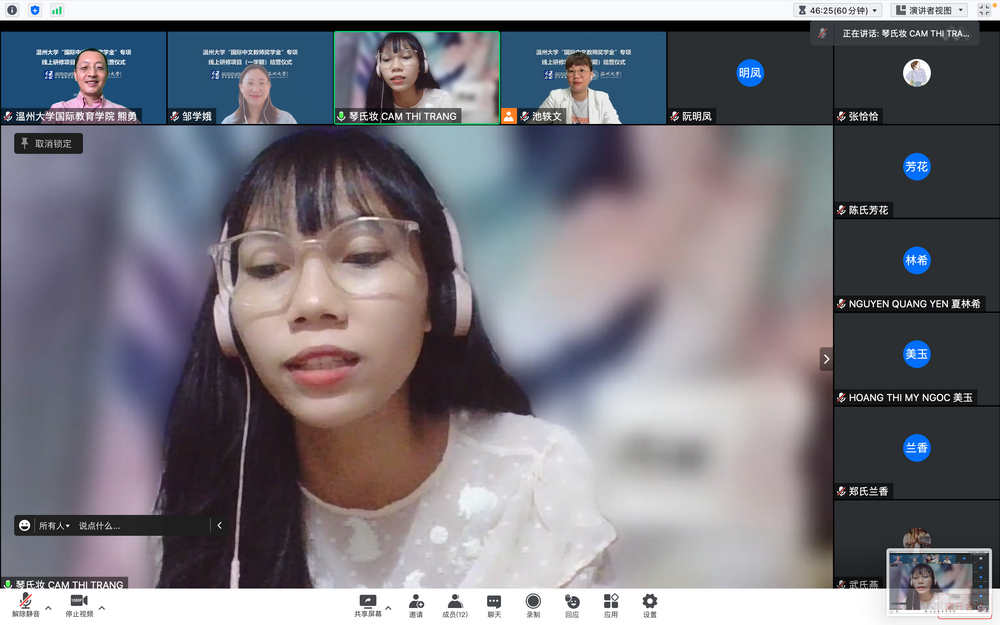The width and height of the screenshot is (1000, 625).
Task: Expand audio options arrow beside 解除静音
Action: 48,607
